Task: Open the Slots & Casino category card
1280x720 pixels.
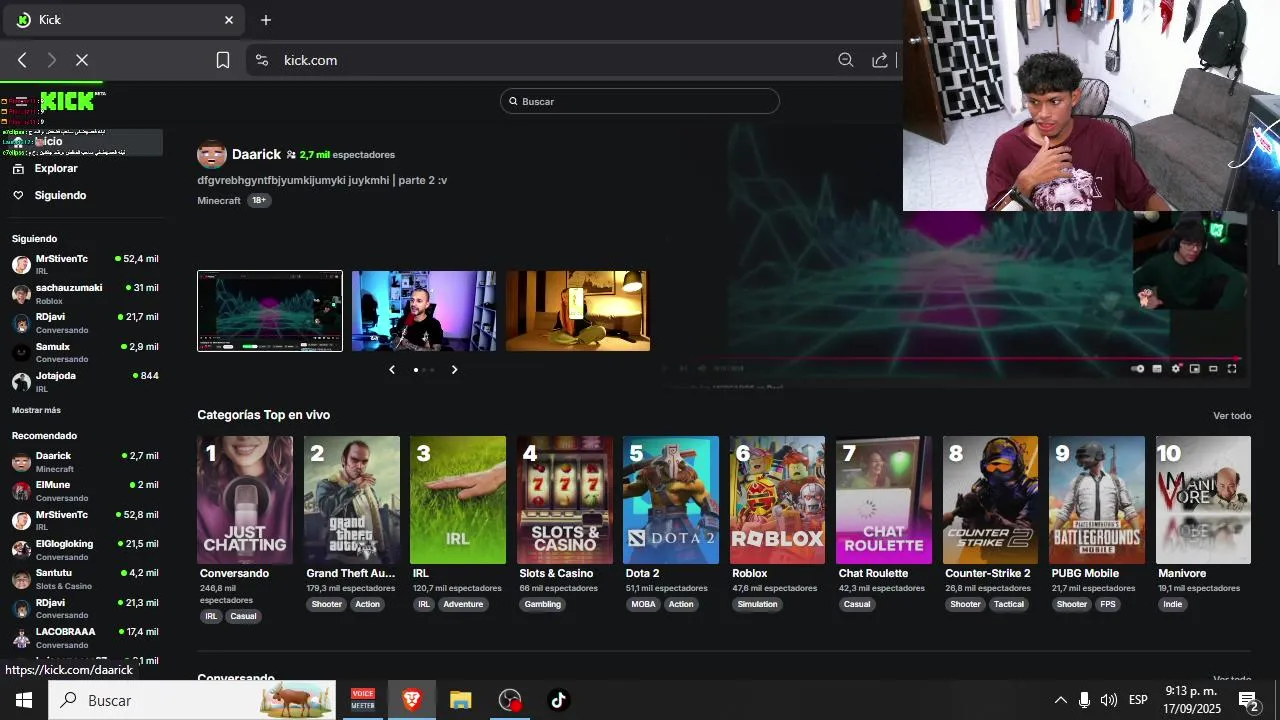Action: click(565, 500)
